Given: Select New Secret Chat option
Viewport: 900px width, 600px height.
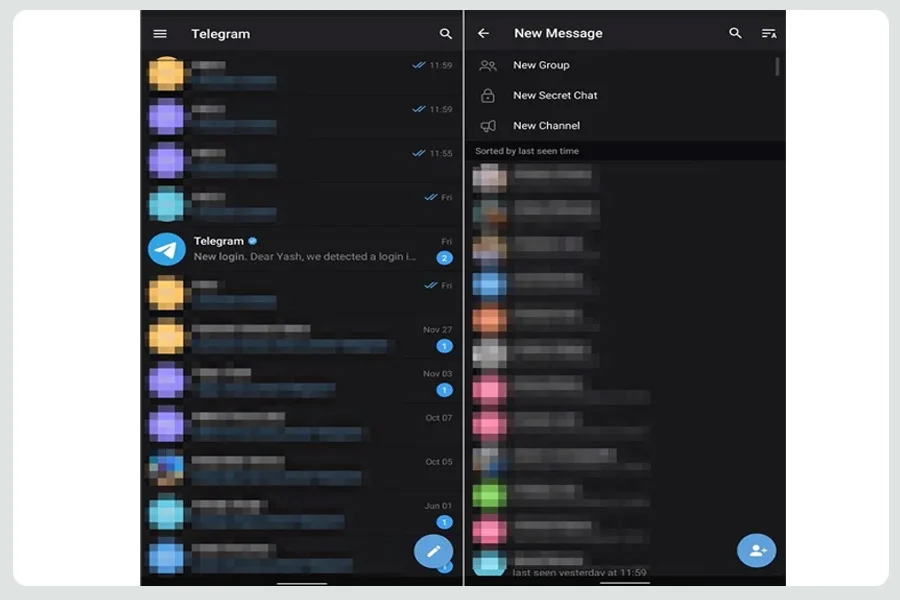Looking at the screenshot, I should coord(624,95).
